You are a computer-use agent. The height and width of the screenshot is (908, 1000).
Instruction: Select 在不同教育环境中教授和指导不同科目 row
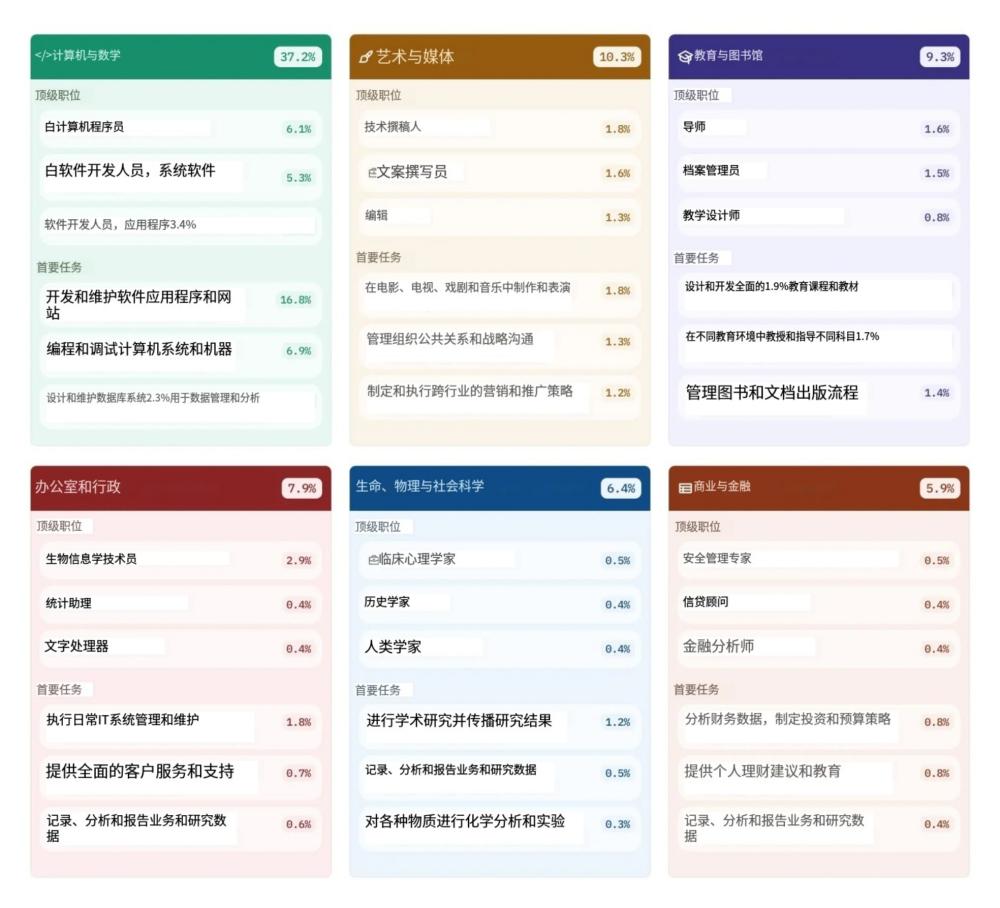point(818,346)
